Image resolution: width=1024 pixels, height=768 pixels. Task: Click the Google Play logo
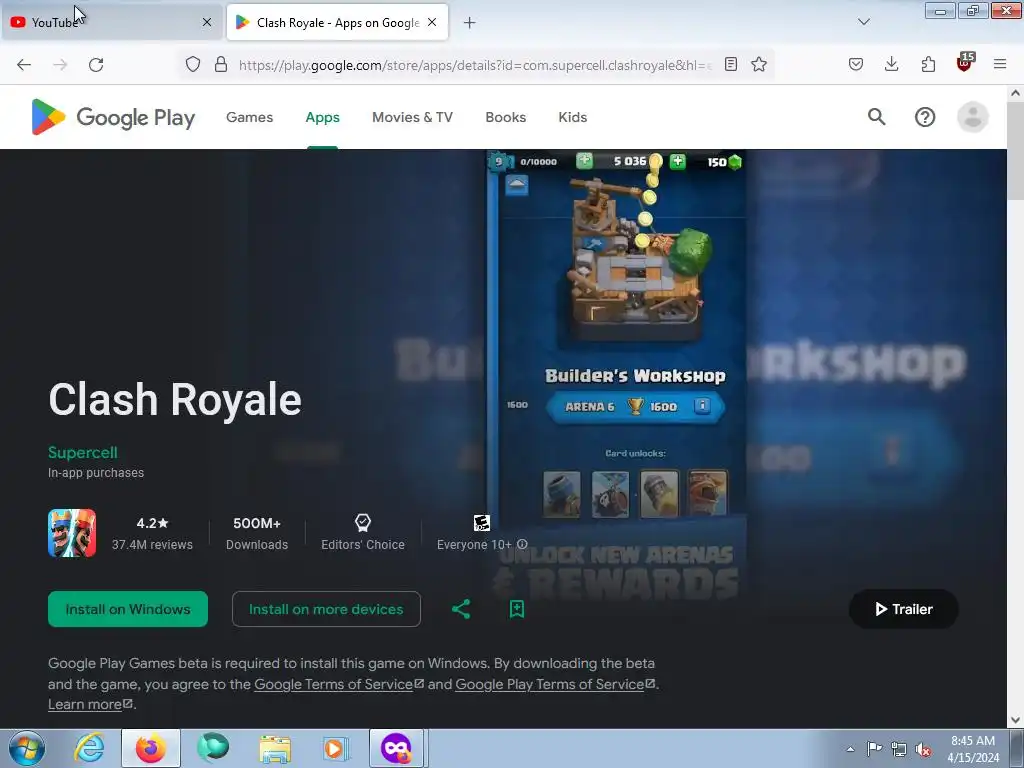point(113,117)
